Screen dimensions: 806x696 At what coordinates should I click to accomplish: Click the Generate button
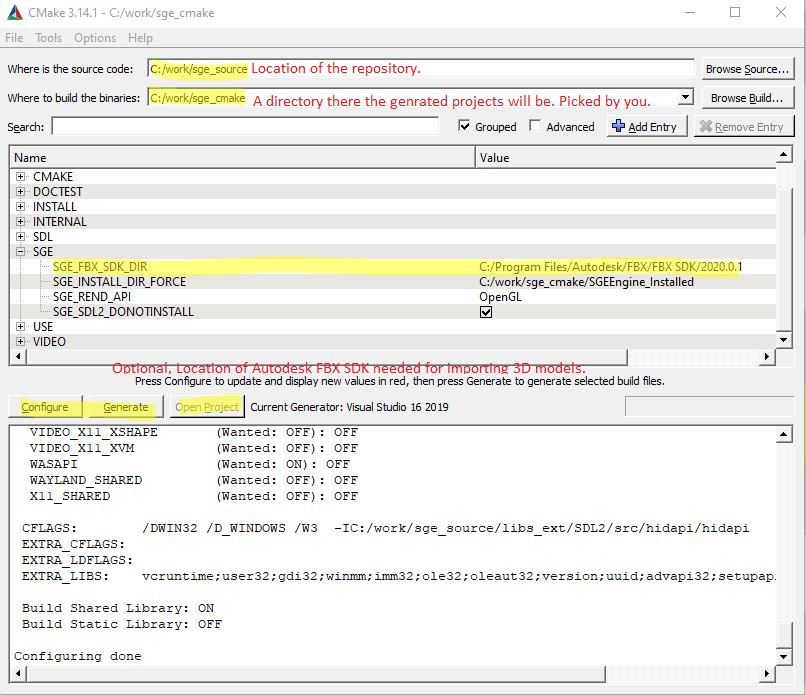coord(125,407)
